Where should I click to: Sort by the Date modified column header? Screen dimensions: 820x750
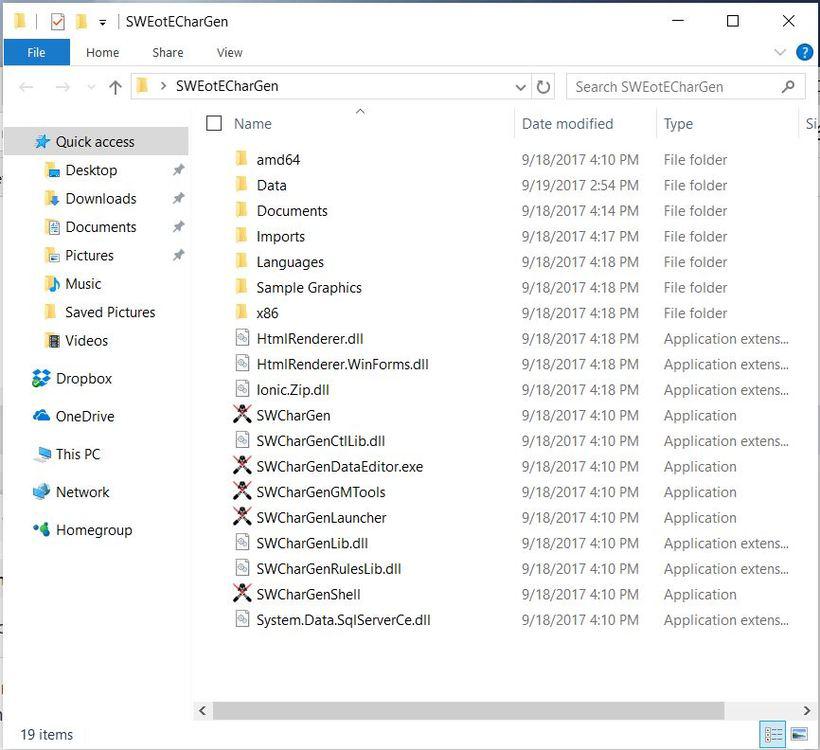(x=567, y=124)
